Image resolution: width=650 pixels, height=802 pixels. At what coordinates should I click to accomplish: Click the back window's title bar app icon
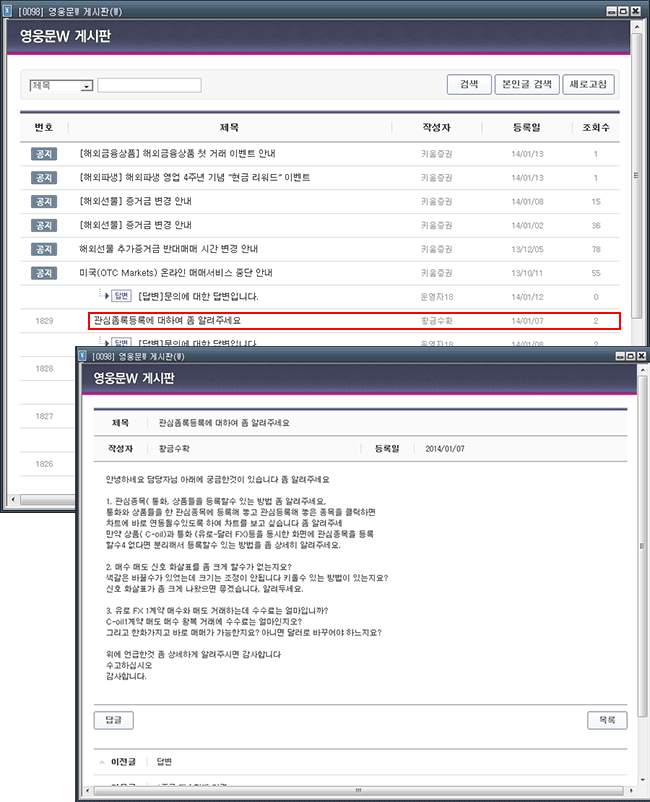point(7,11)
